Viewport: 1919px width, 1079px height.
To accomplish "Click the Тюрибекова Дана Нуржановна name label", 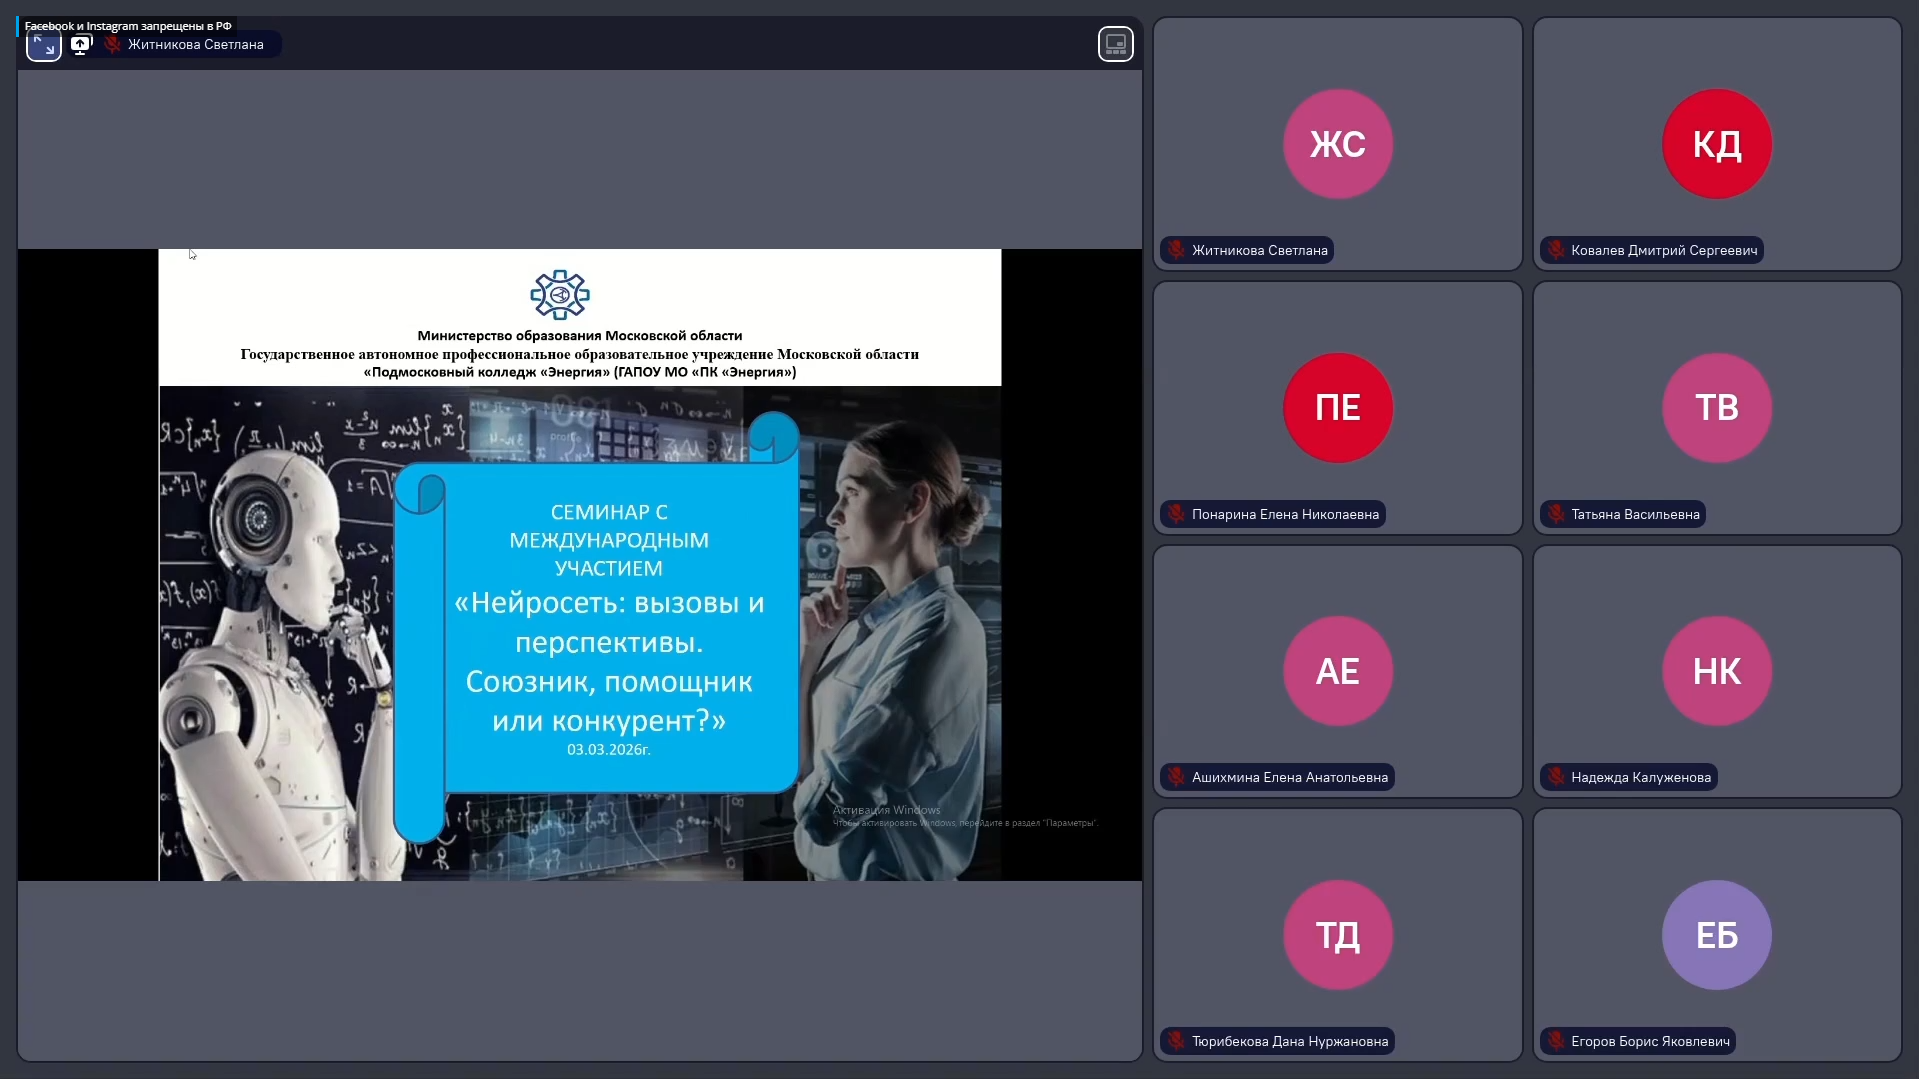I will pos(1289,1041).
